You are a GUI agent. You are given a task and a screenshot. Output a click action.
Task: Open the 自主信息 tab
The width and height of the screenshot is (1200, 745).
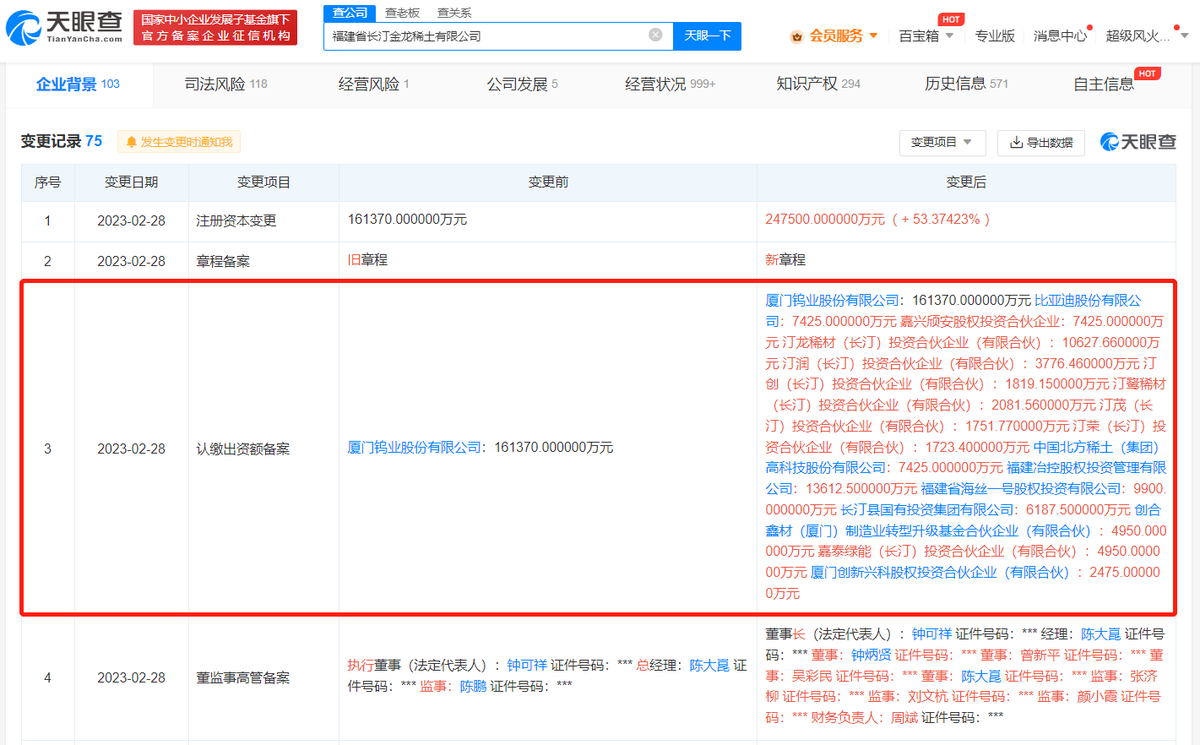(x=1104, y=84)
